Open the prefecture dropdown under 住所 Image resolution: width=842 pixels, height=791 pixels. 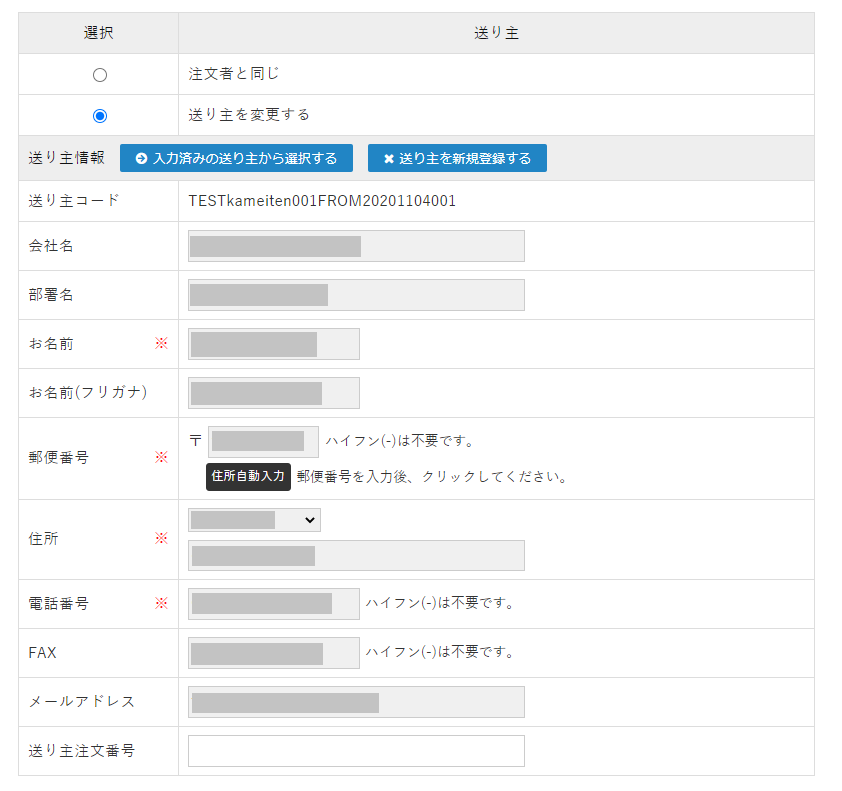pyautogui.click(x=254, y=520)
